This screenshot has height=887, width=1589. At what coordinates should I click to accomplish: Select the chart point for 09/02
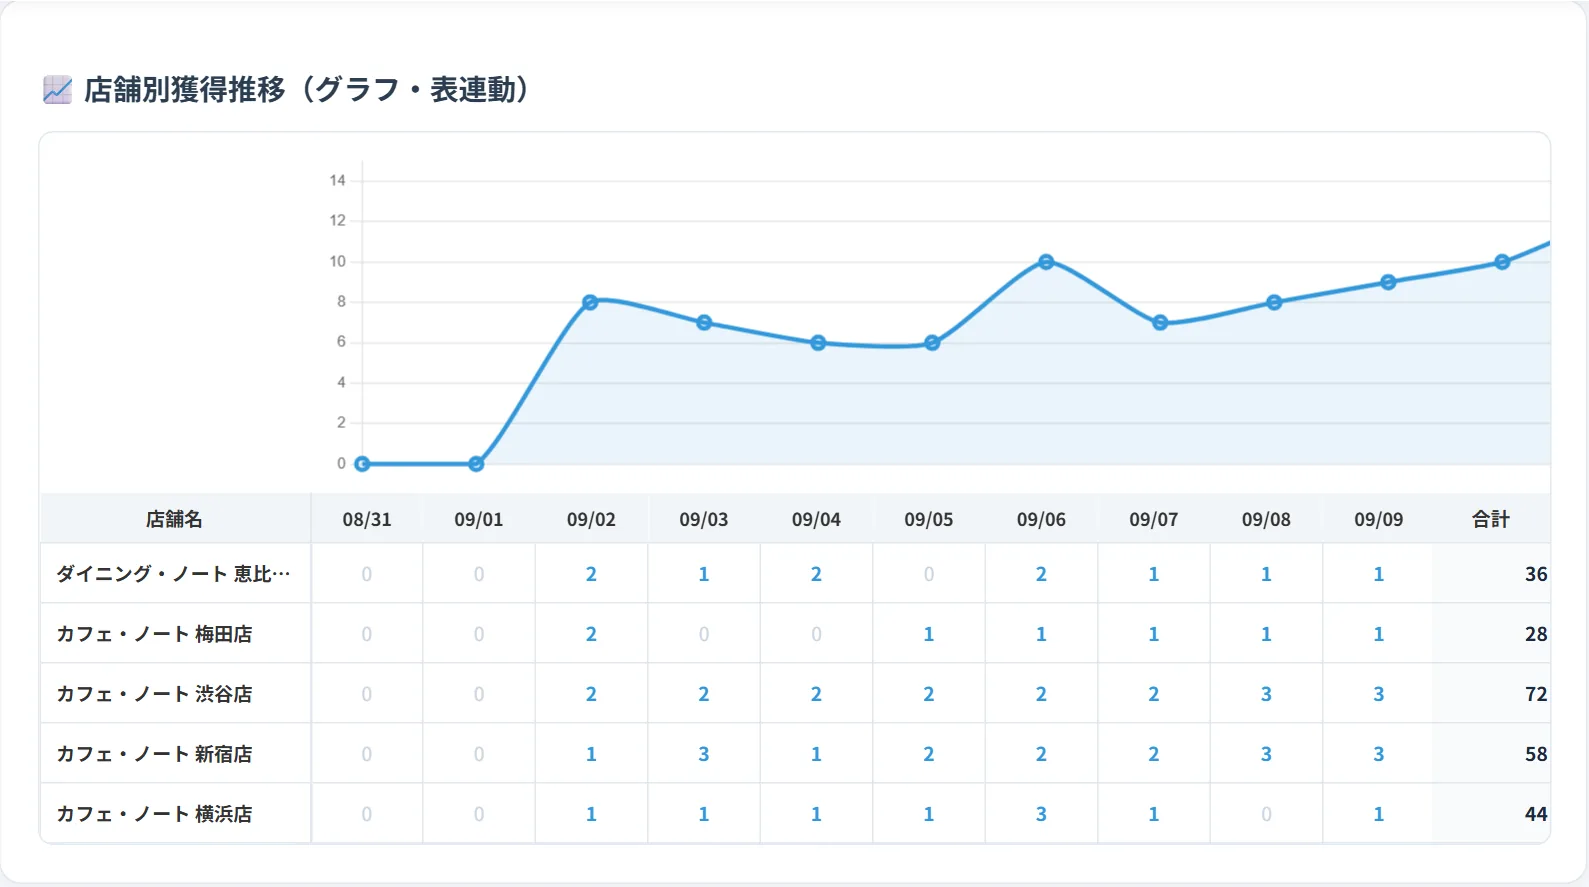pyautogui.click(x=590, y=302)
